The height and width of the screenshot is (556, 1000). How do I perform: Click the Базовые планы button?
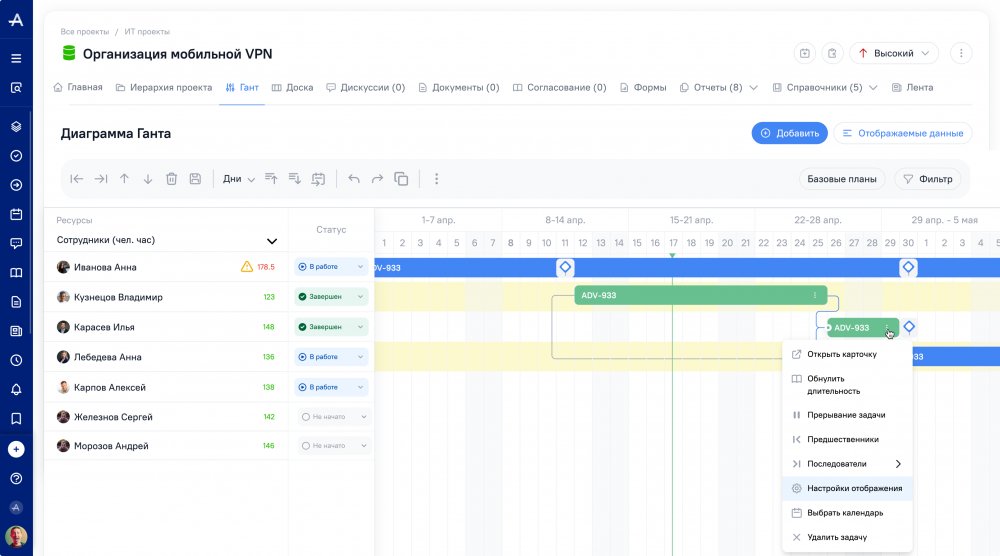[x=842, y=179]
